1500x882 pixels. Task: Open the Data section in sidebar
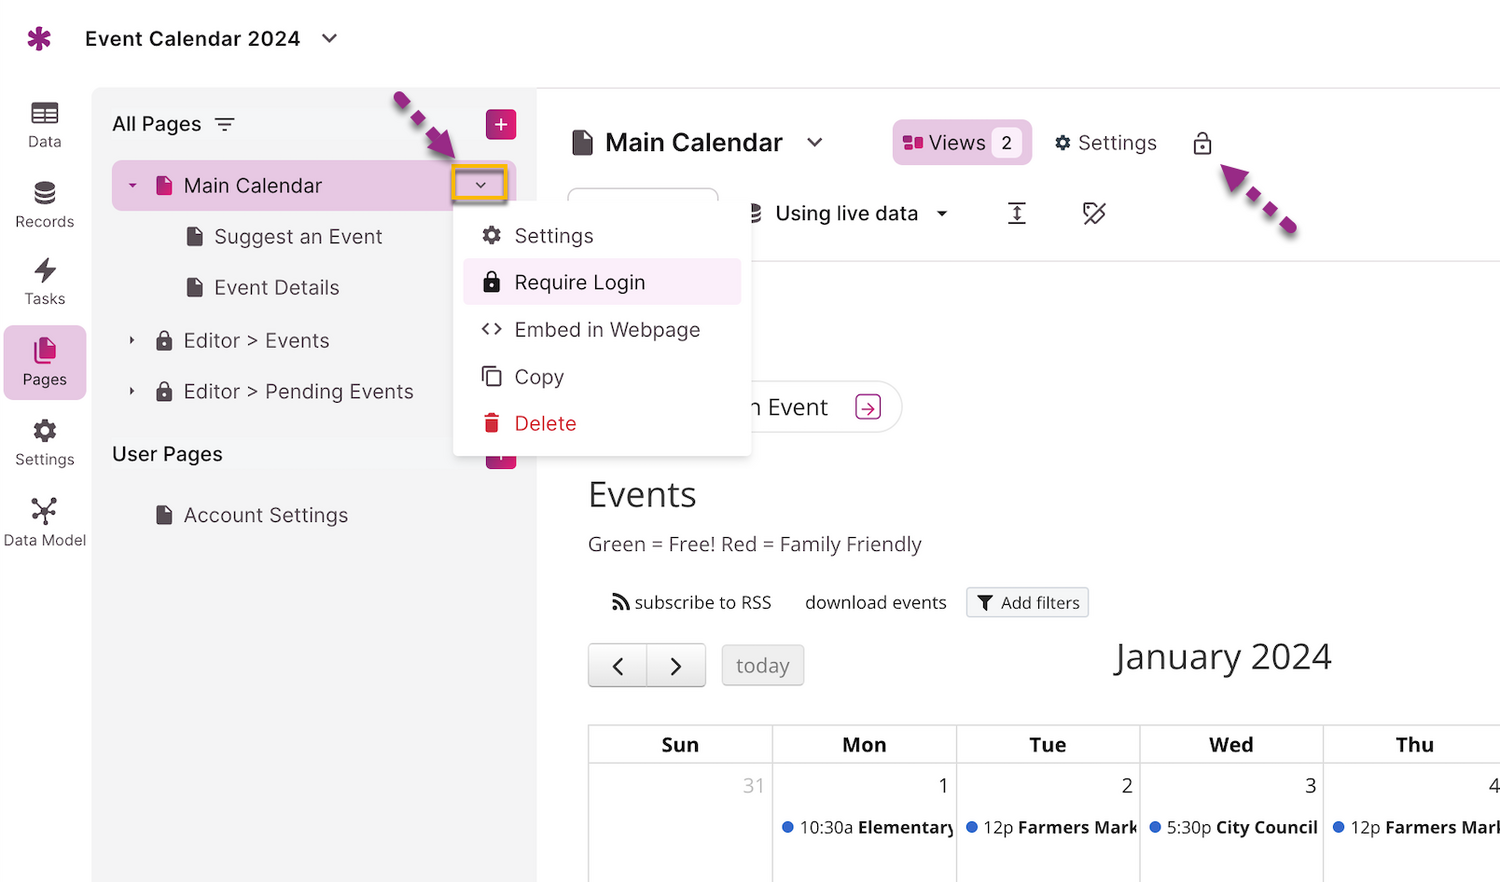click(44, 125)
